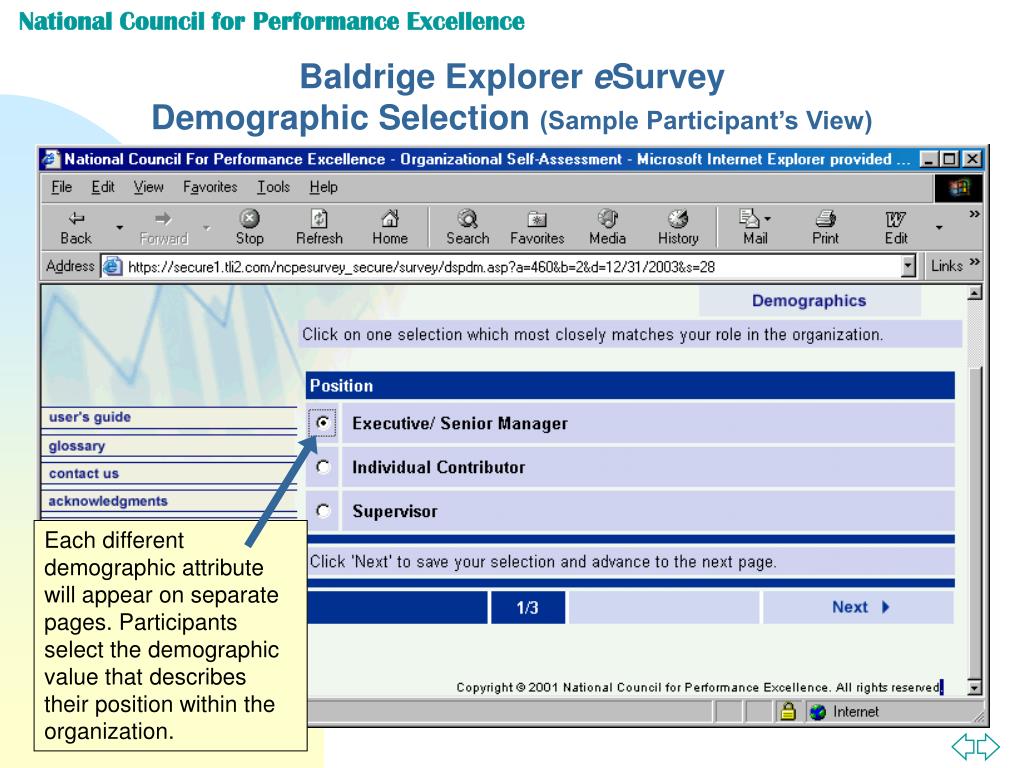
Task: Click the Executive/ Senior Manager label
Action: 460,423
